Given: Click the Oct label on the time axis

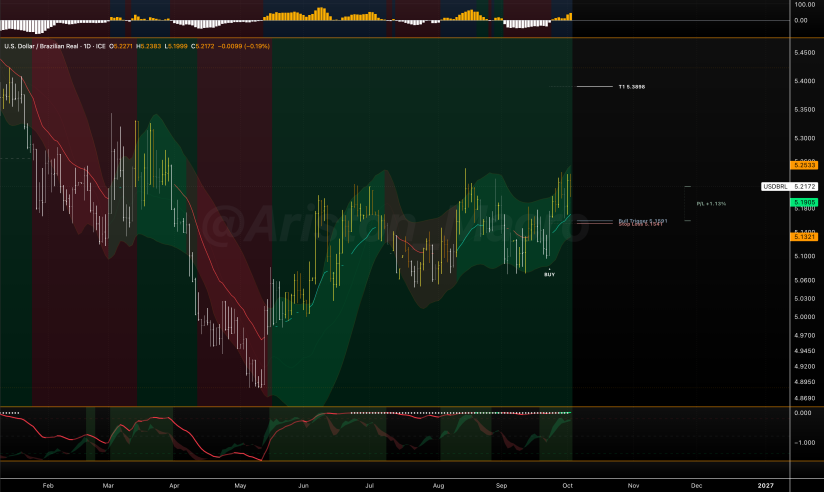Looking at the screenshot, I should point(568,486).
